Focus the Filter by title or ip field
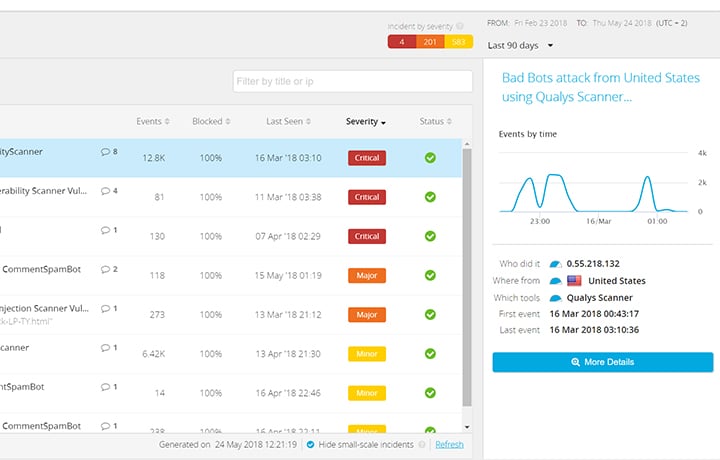Screen dimensions: 720x460 point(353,81)
